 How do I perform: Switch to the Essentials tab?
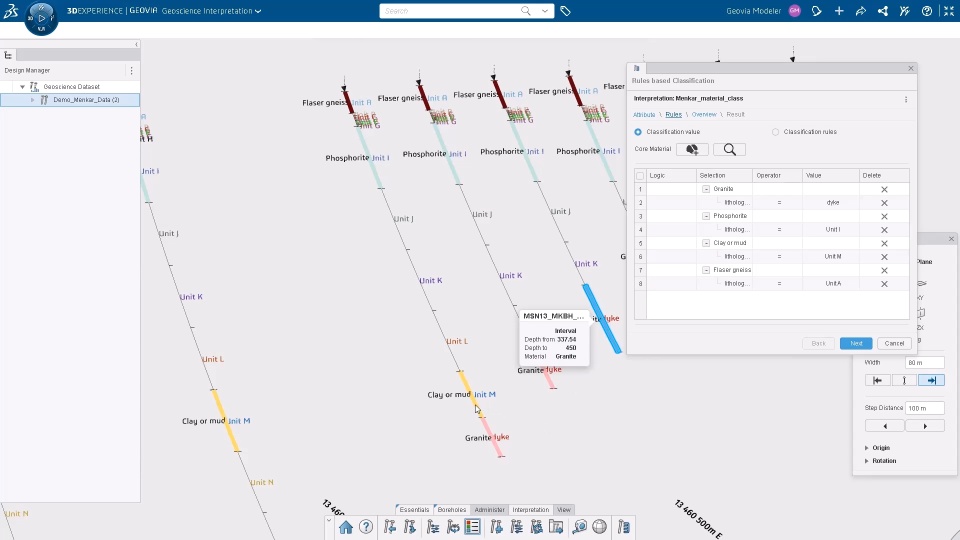414,509
